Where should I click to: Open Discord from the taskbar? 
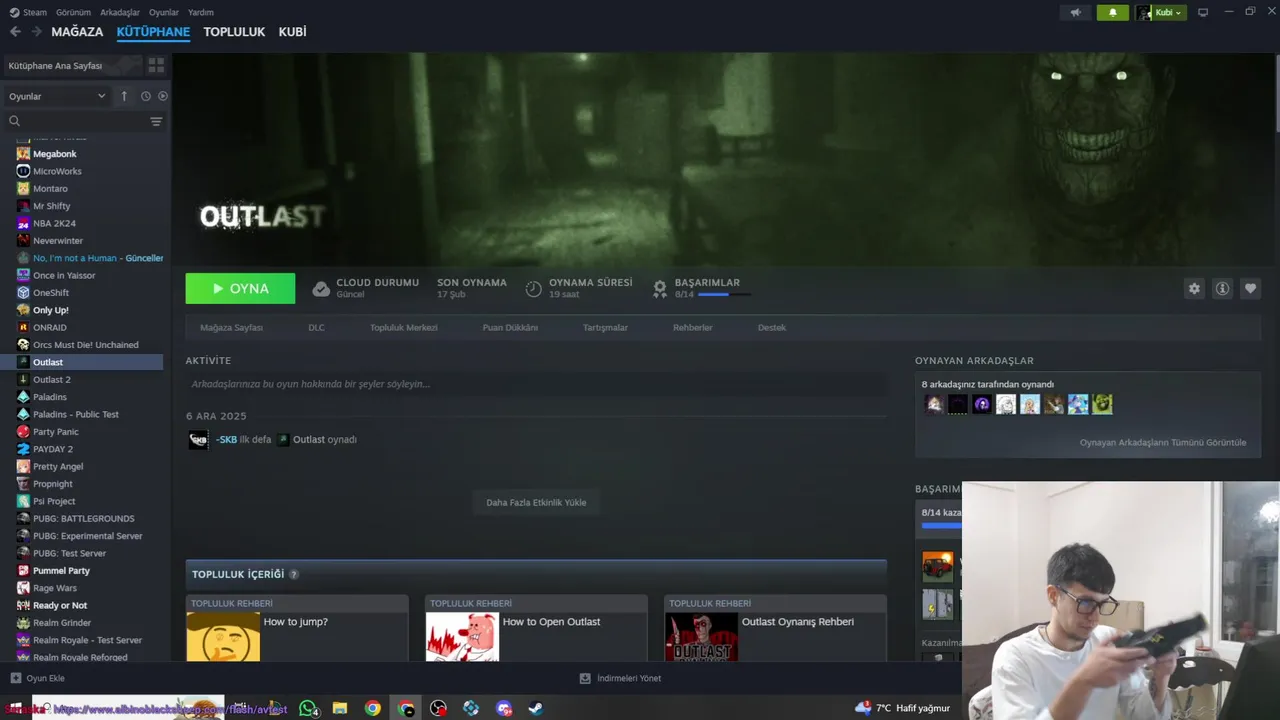[504, 708]
